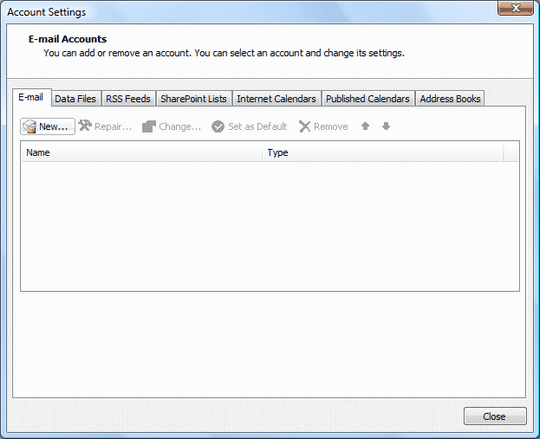Sort accounts by the Type column header
This screenshot has height=439, width=540.
pyautogui.click(x=383, y=153)
